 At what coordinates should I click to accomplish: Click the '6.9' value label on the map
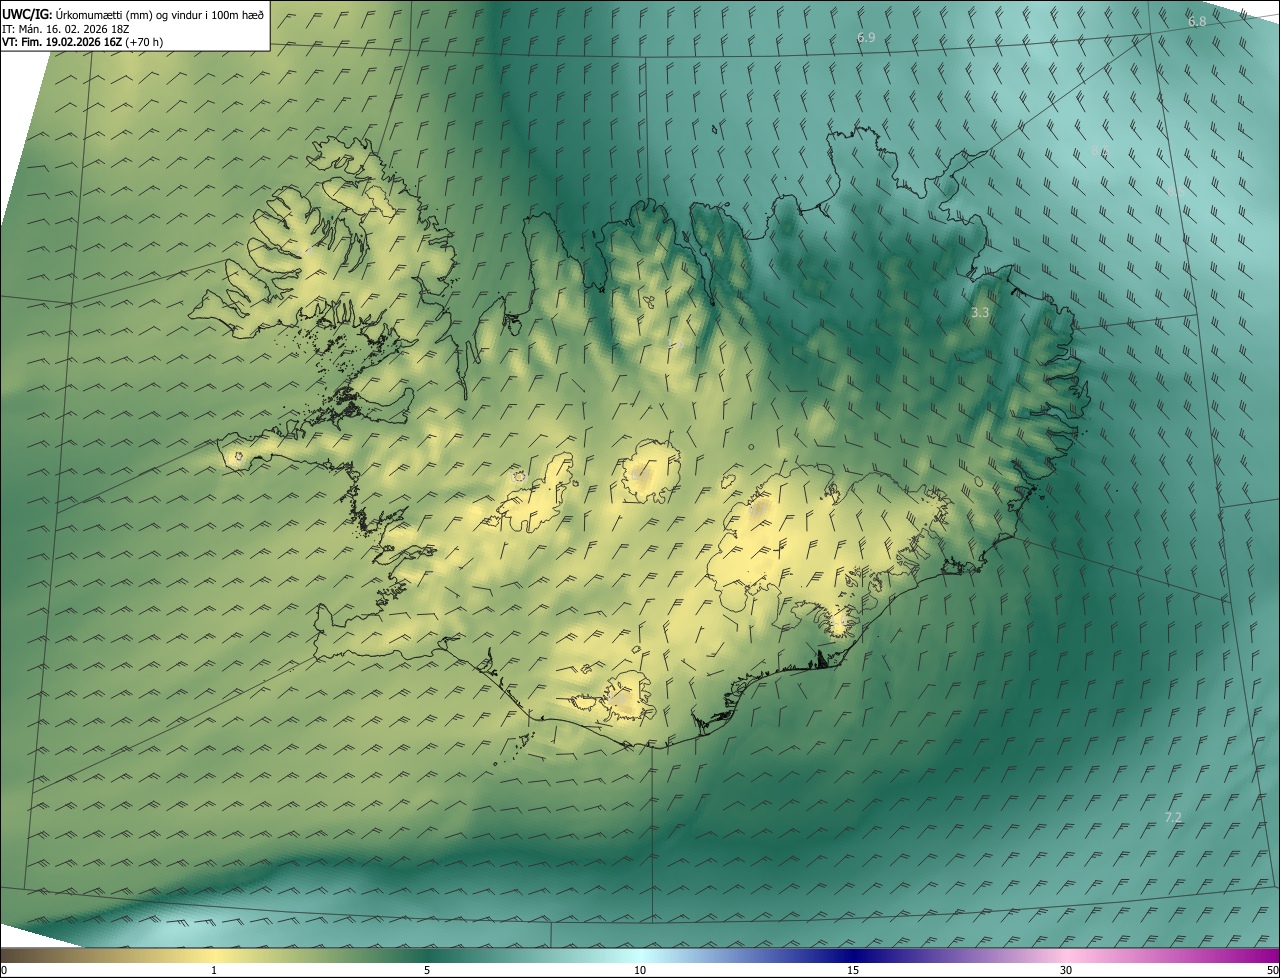click(866, 37)
